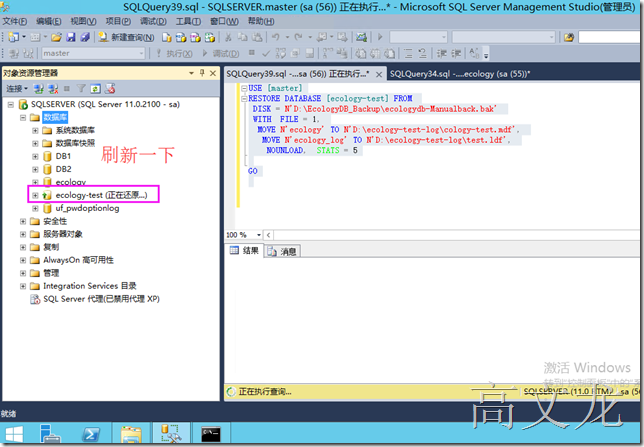Click the Analysis Services DMX Query icon
The height and width of the screenshot is (447, 644).
195,37
